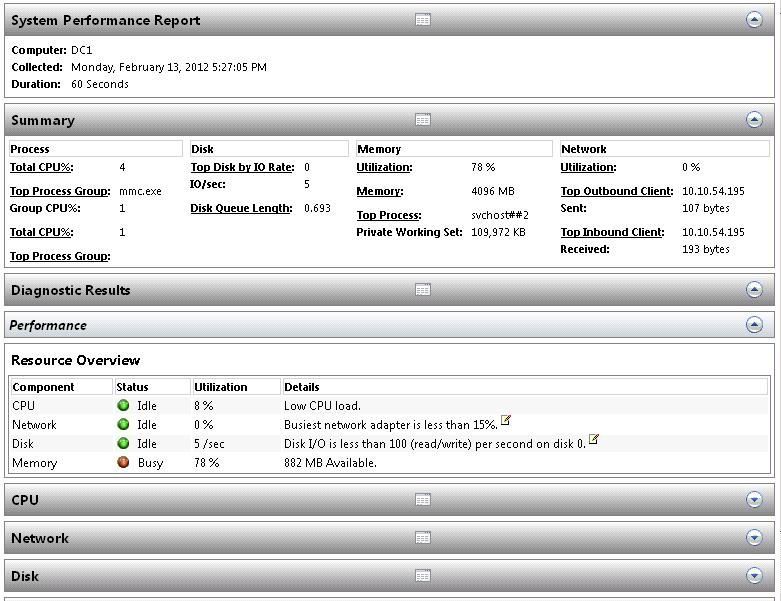Viewport: 781px width, 601px height.
Task: Click the table icon in Network section header
Action: point(422,538)
